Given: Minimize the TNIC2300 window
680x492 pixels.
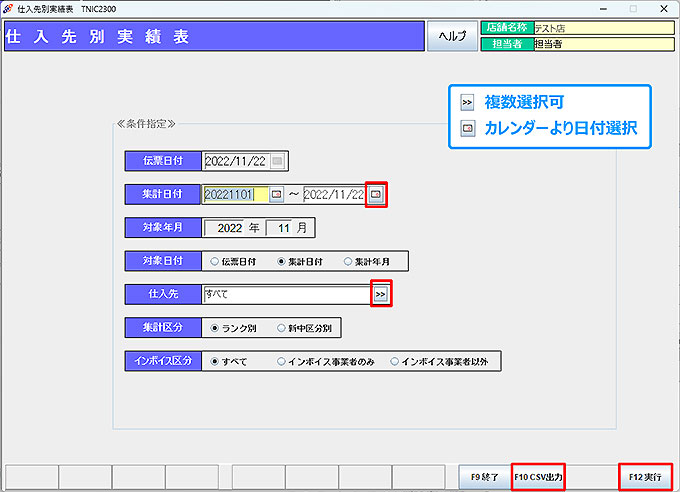Looking at the screenshot, I should tap(603, 9).
